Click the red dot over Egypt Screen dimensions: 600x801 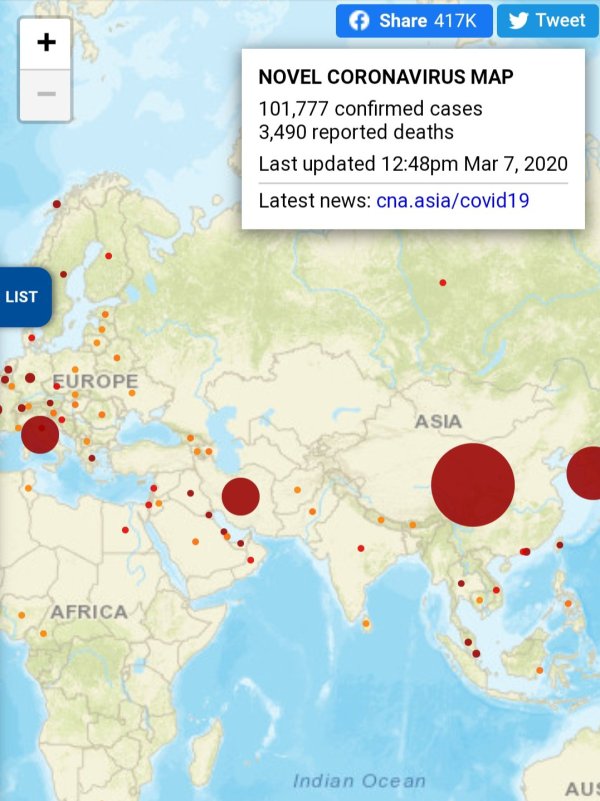(x=125, y=530)
